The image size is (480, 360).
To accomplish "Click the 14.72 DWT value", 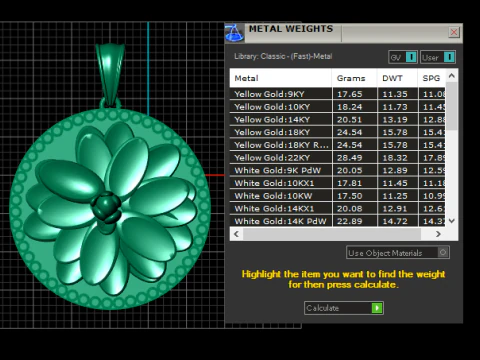I will tap(395, 221).
